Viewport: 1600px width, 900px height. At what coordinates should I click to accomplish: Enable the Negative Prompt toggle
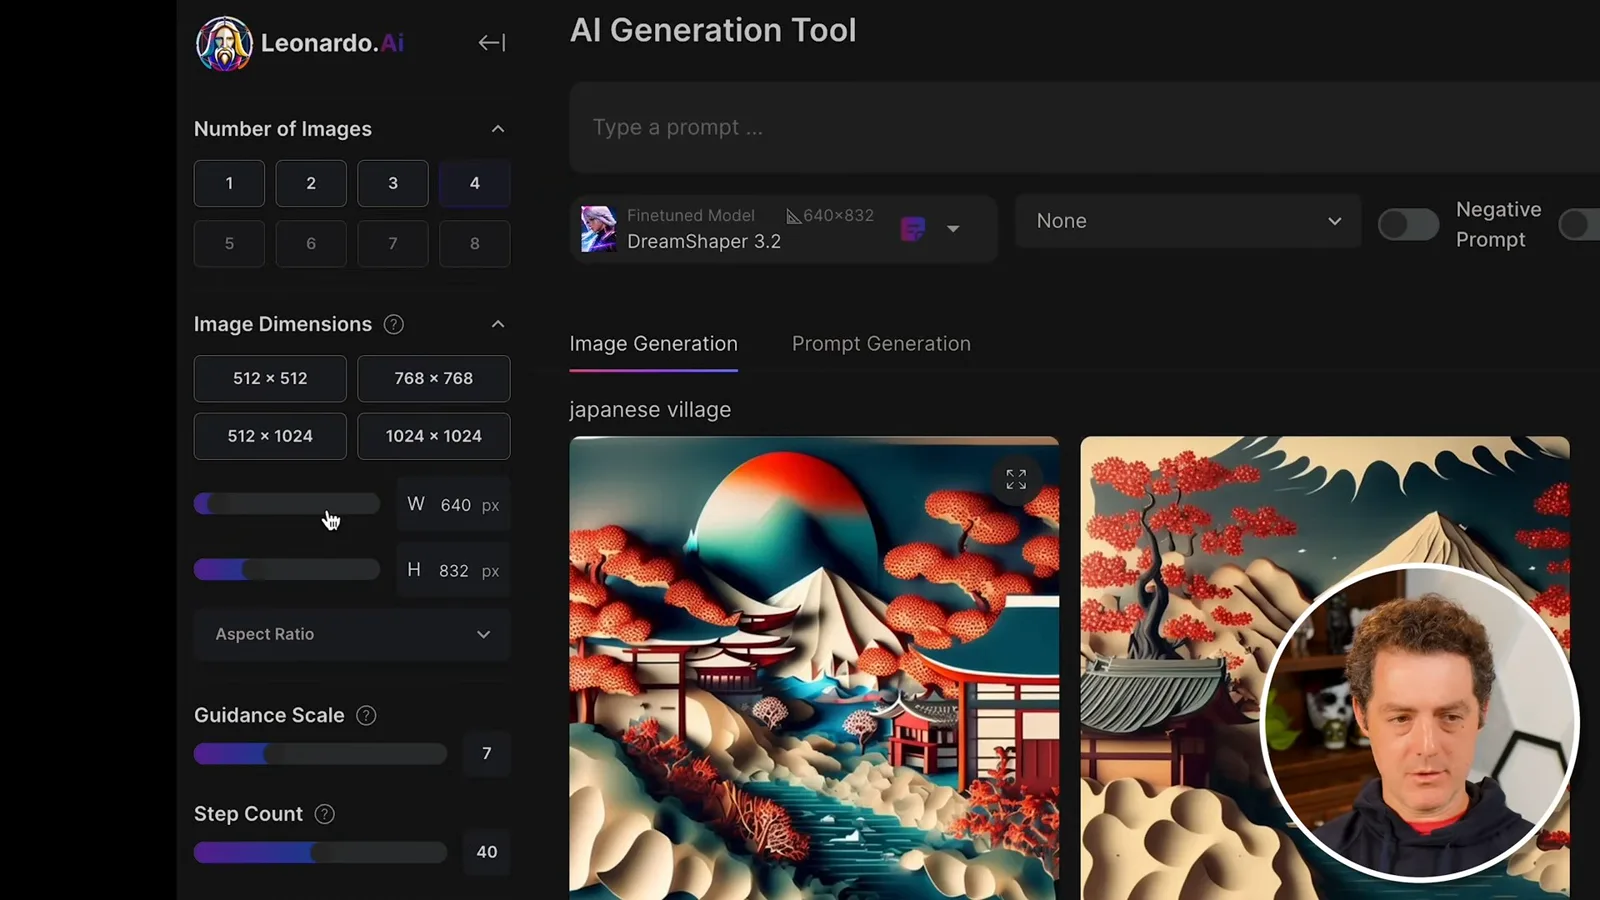click(x=1408, y=225)
